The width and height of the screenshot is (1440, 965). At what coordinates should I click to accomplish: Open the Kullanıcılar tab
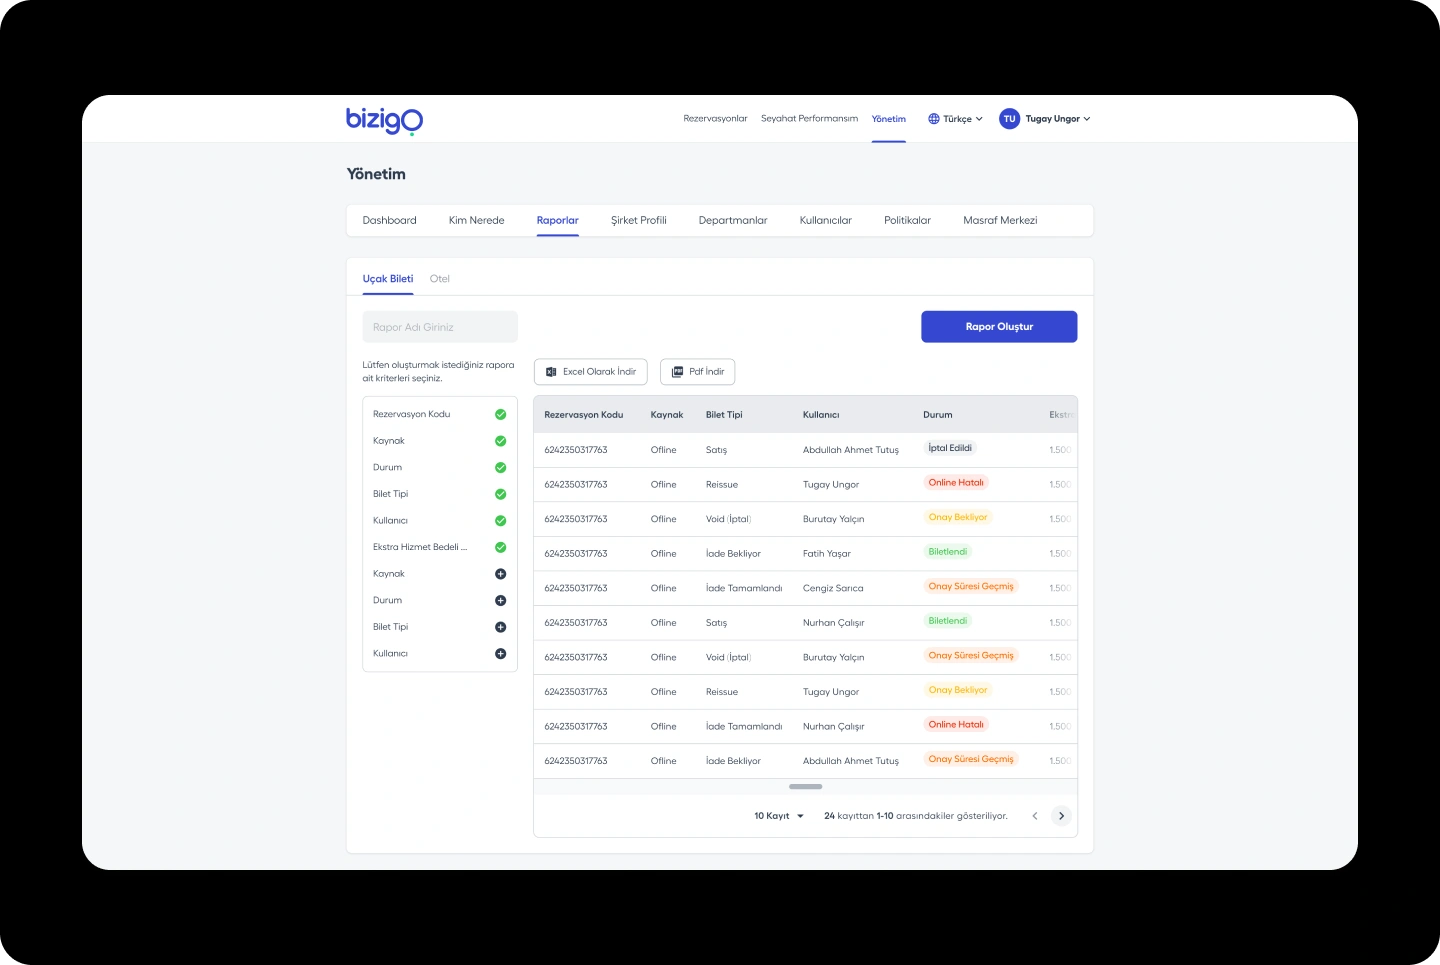point(826,220)
